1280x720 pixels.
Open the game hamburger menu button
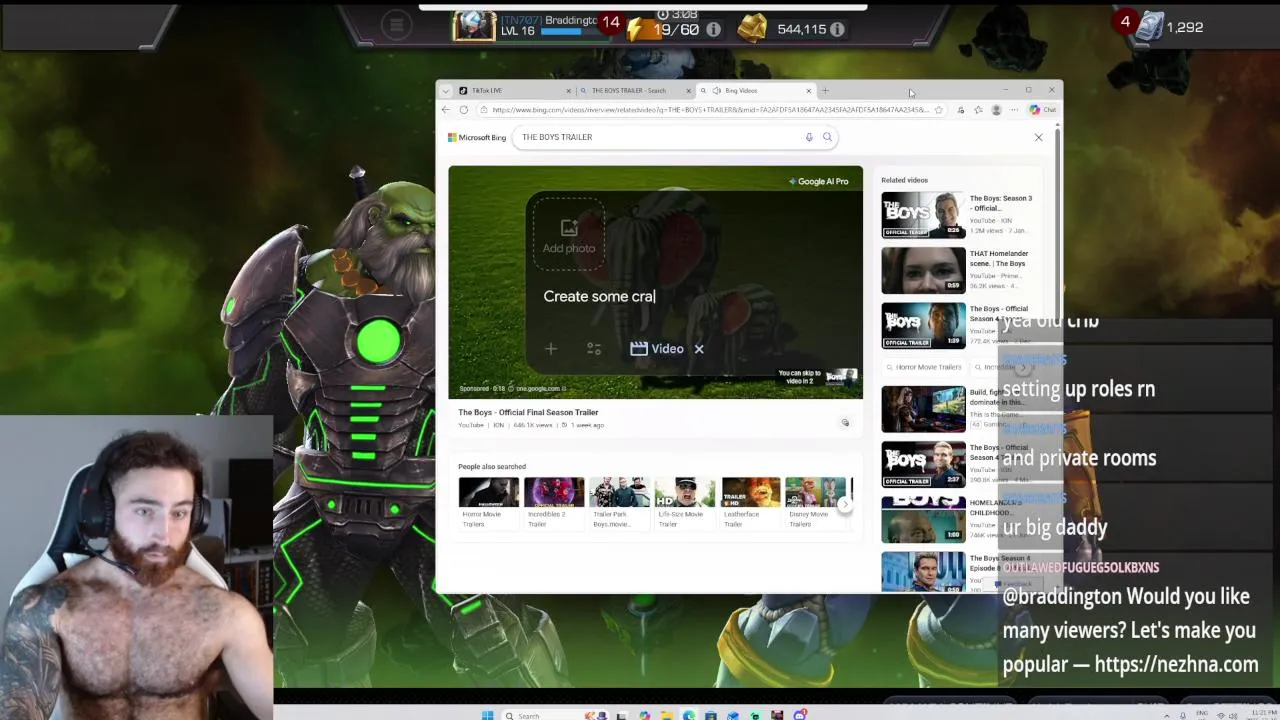click(x=397, y=26)
